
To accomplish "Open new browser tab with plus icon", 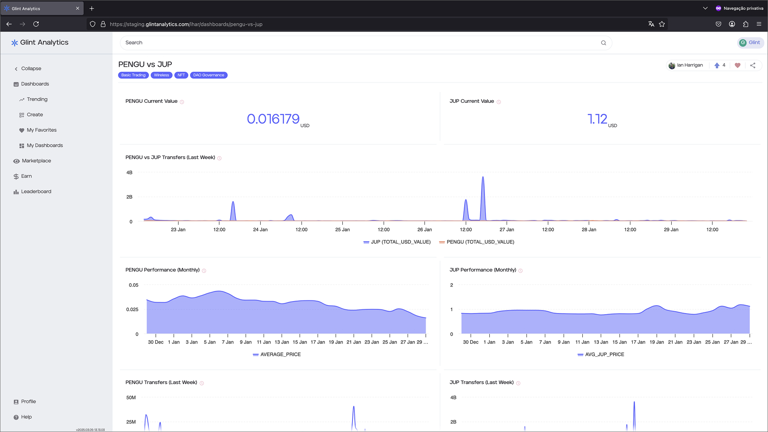I will (92, 8).
